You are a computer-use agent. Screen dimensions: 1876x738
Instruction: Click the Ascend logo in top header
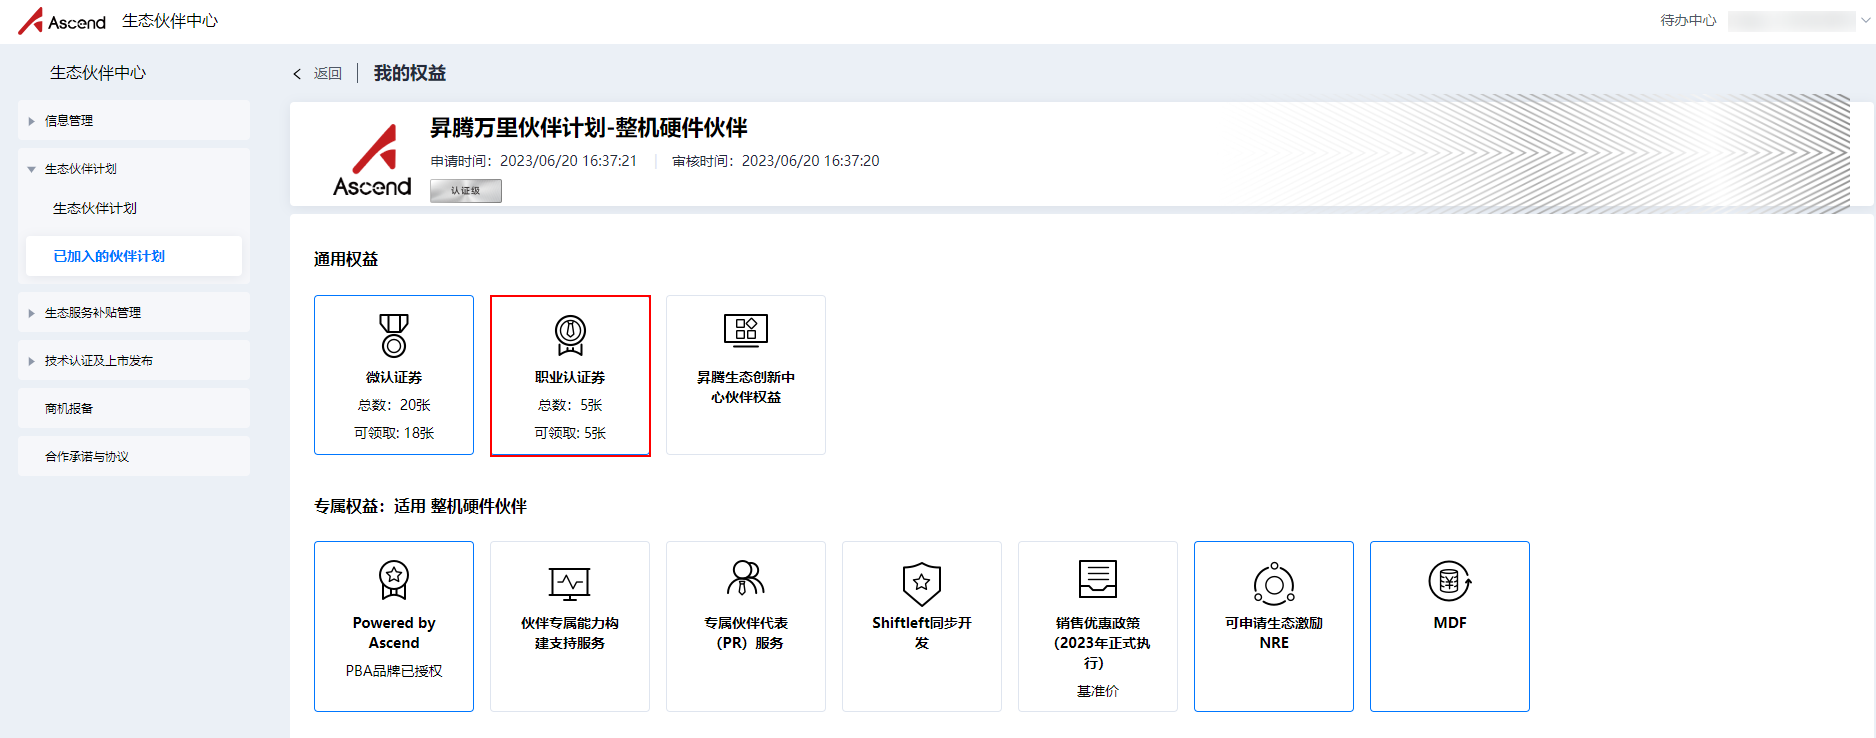coord(62,21)
